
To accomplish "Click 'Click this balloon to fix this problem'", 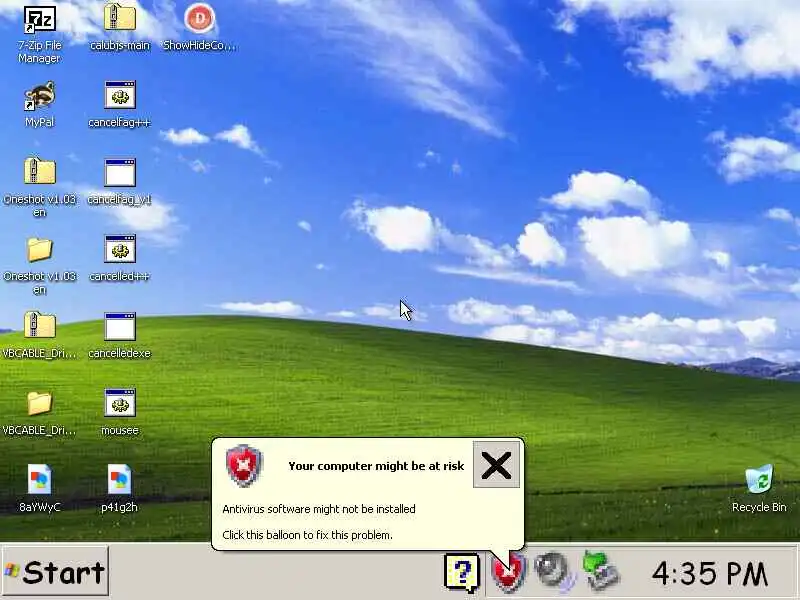I will tap(308, 535).
